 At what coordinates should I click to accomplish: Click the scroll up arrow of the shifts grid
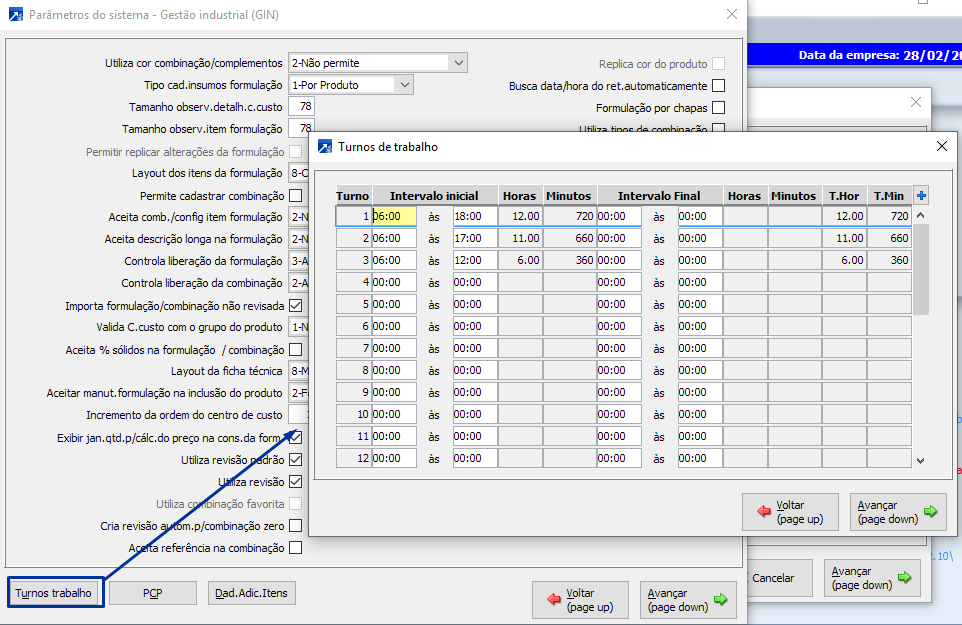pos(920,215)
